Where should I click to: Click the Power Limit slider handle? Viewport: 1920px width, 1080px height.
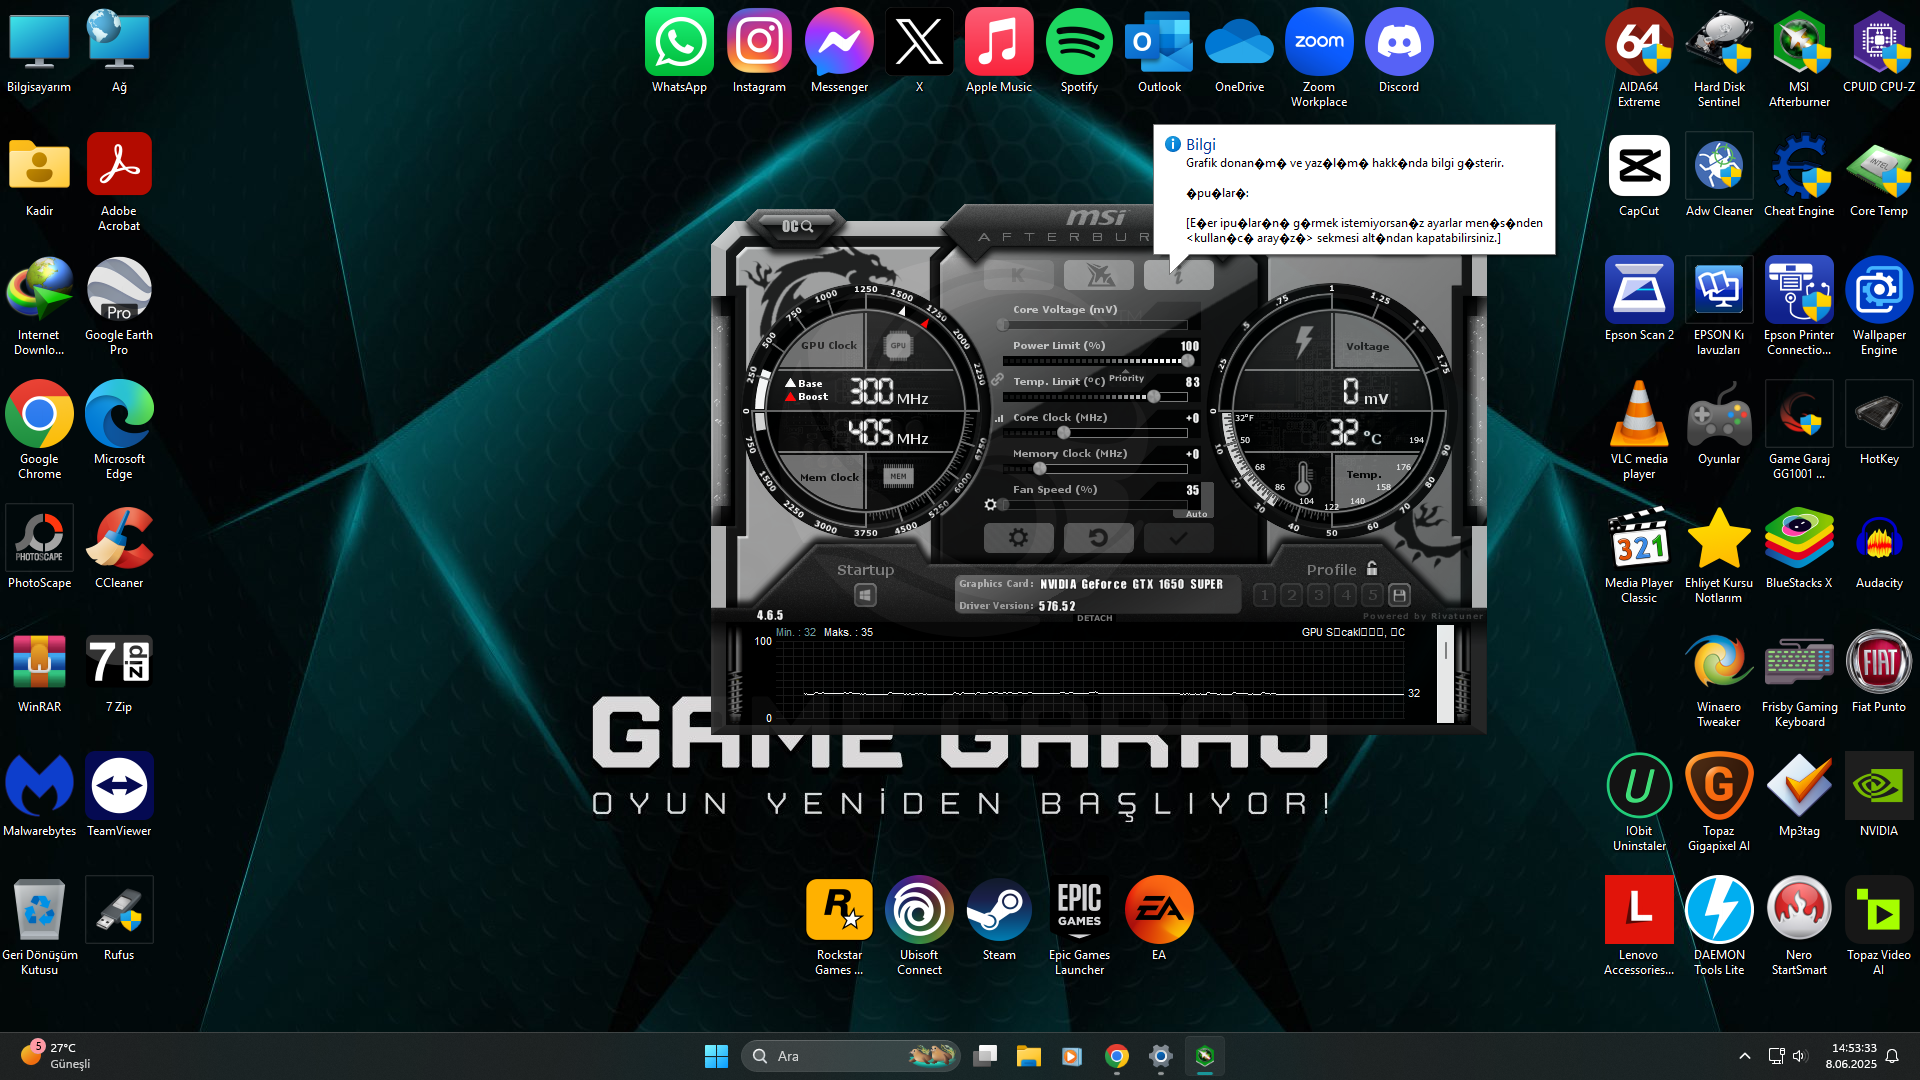point(1188,361)
